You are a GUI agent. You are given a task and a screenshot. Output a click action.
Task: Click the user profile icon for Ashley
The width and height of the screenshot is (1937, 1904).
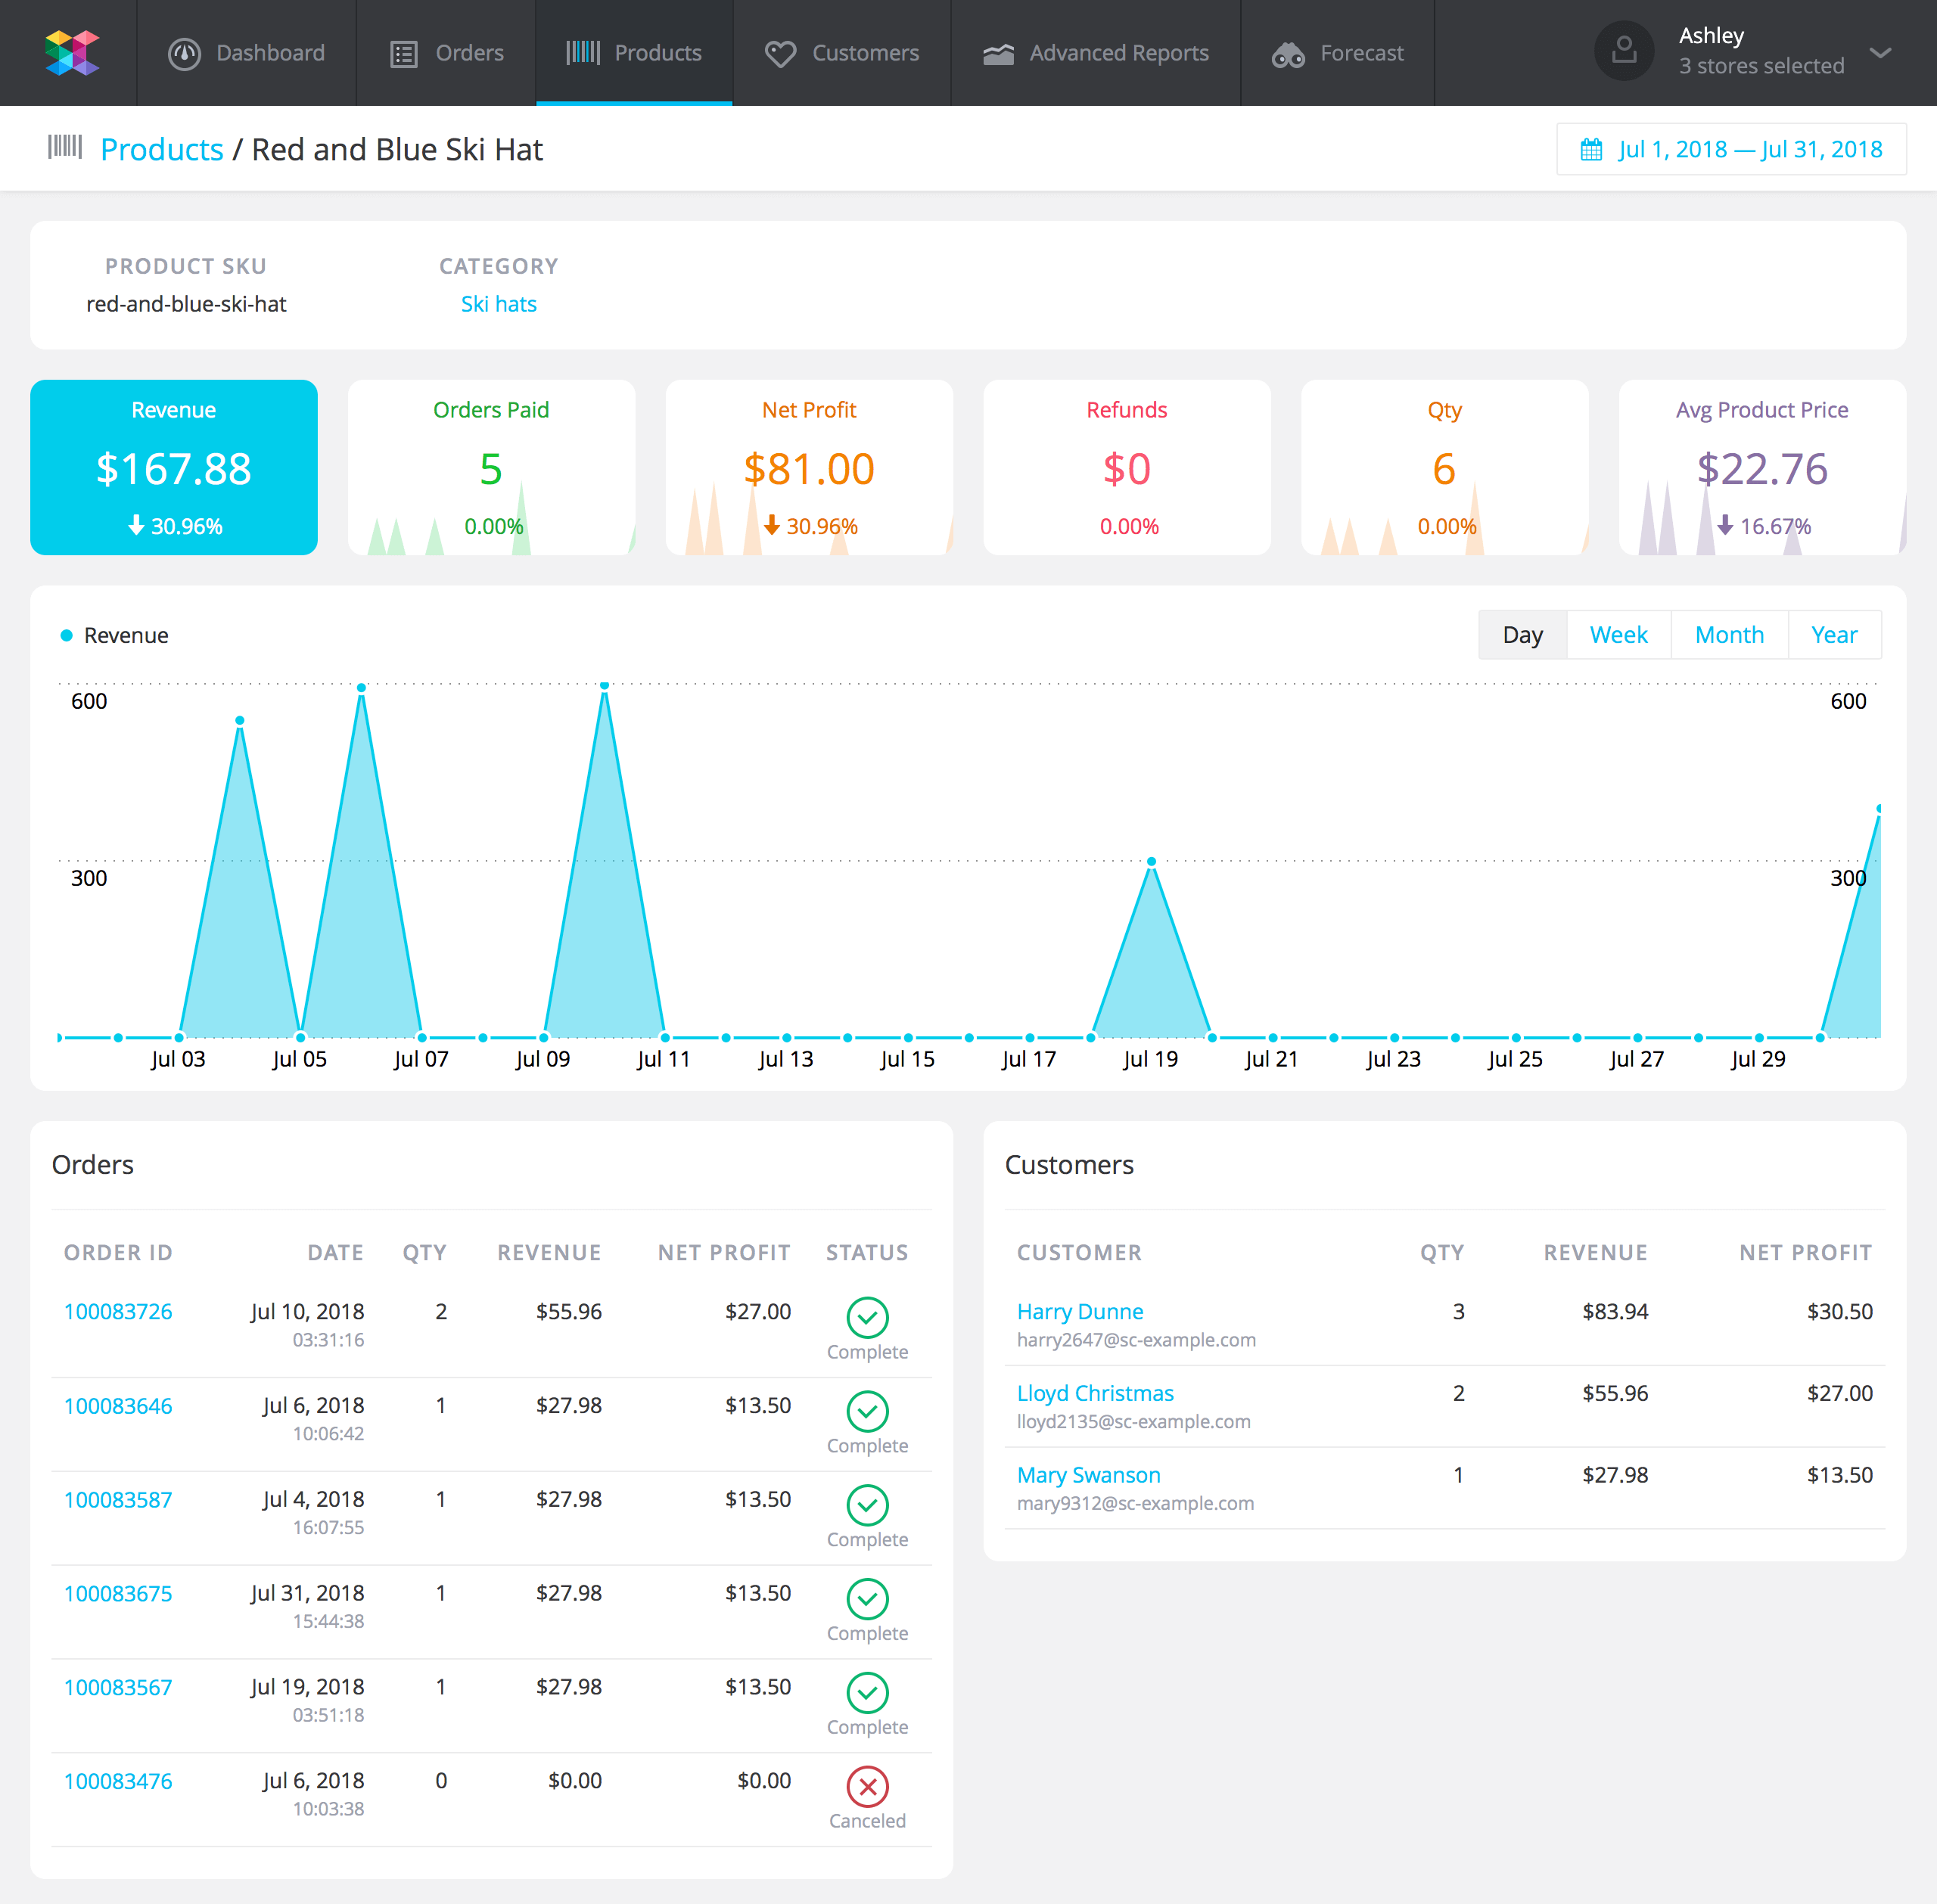click(1620, 52)
